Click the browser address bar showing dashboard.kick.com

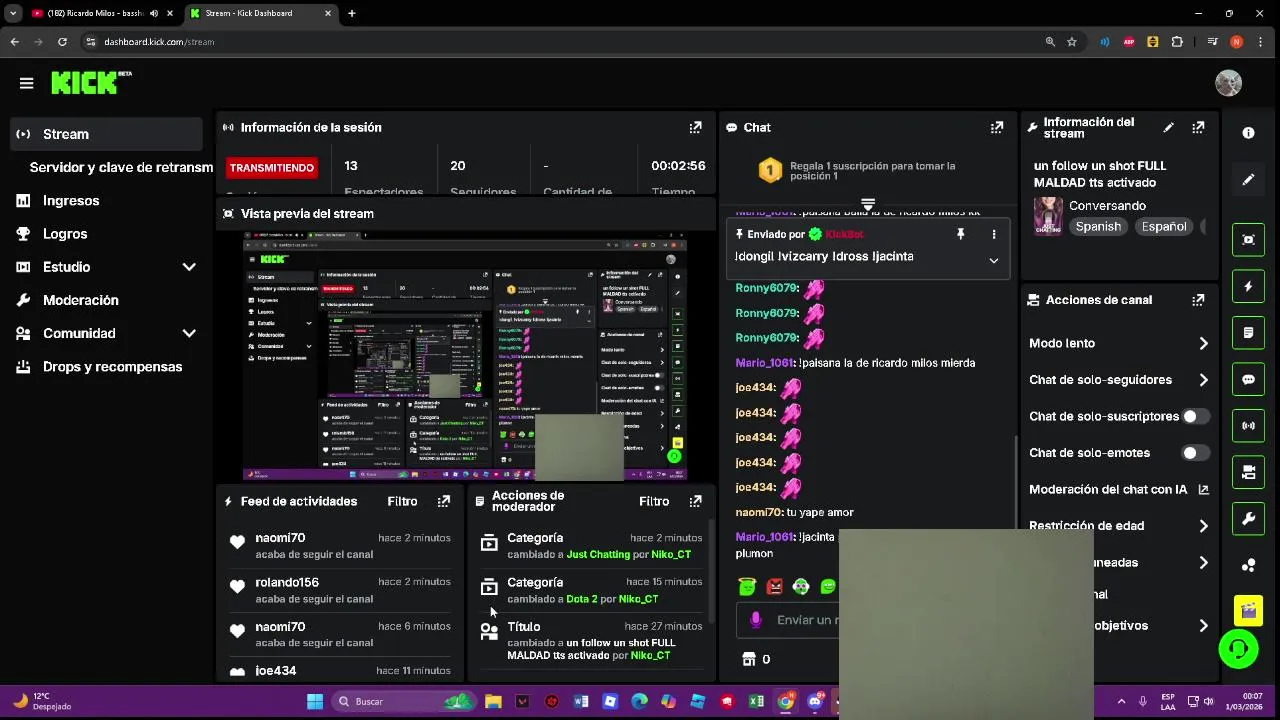[560, 42]
